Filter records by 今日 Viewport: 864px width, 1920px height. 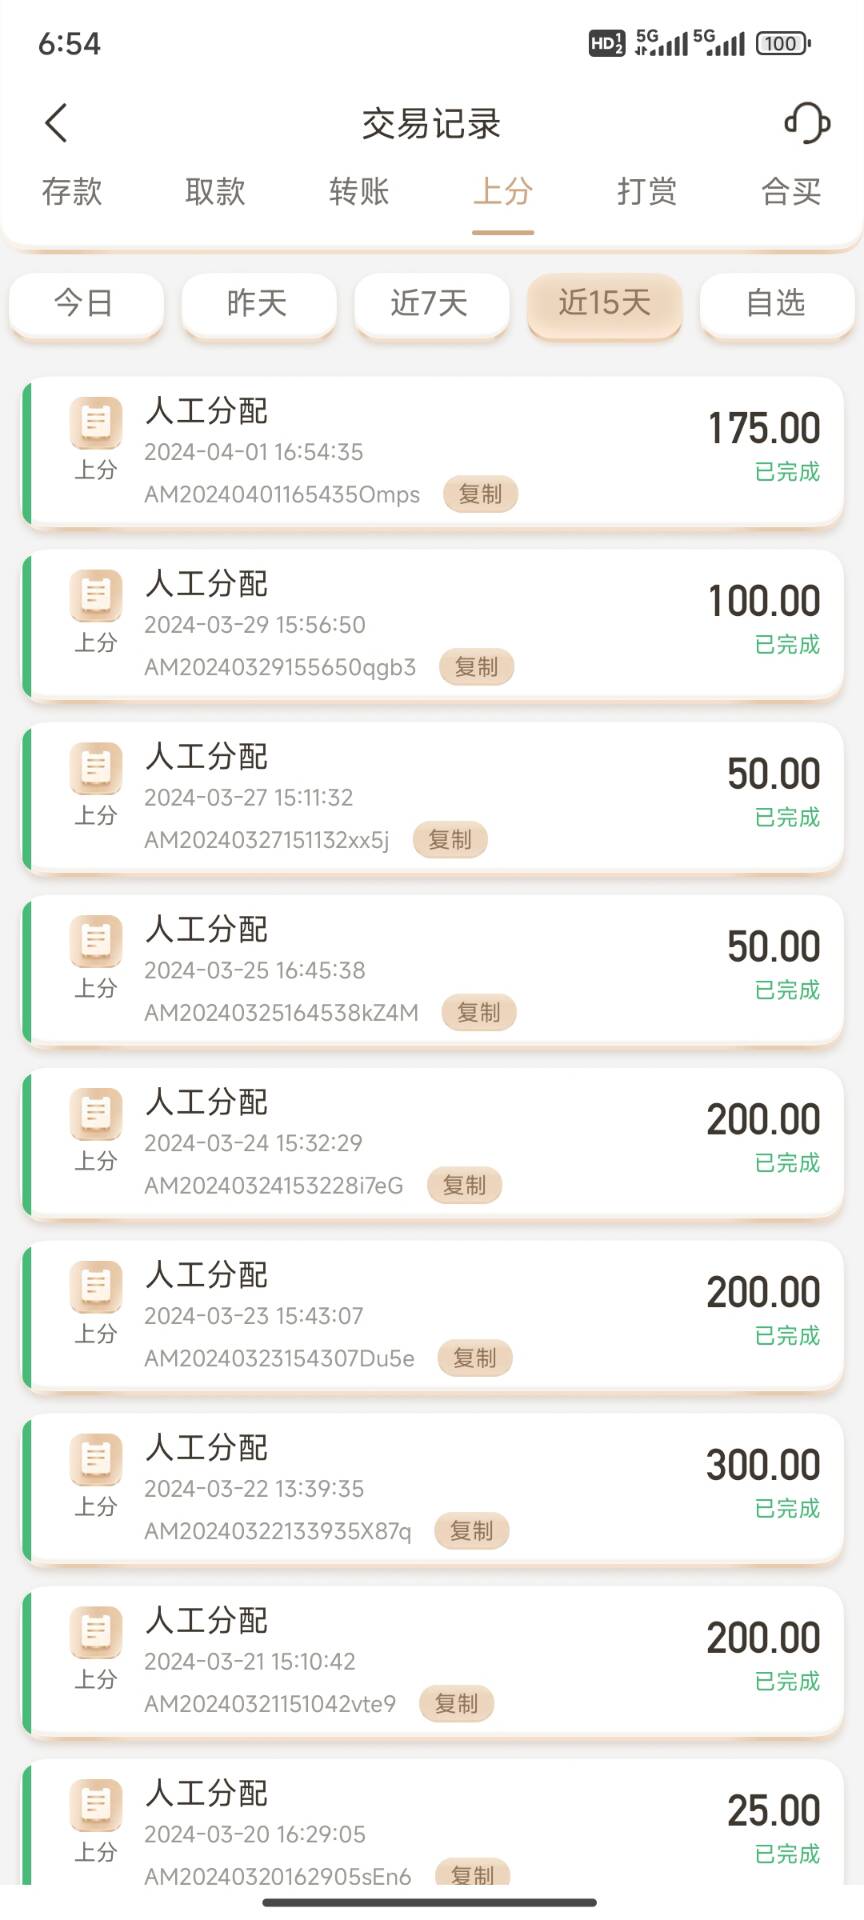click(x=85, y=303)
